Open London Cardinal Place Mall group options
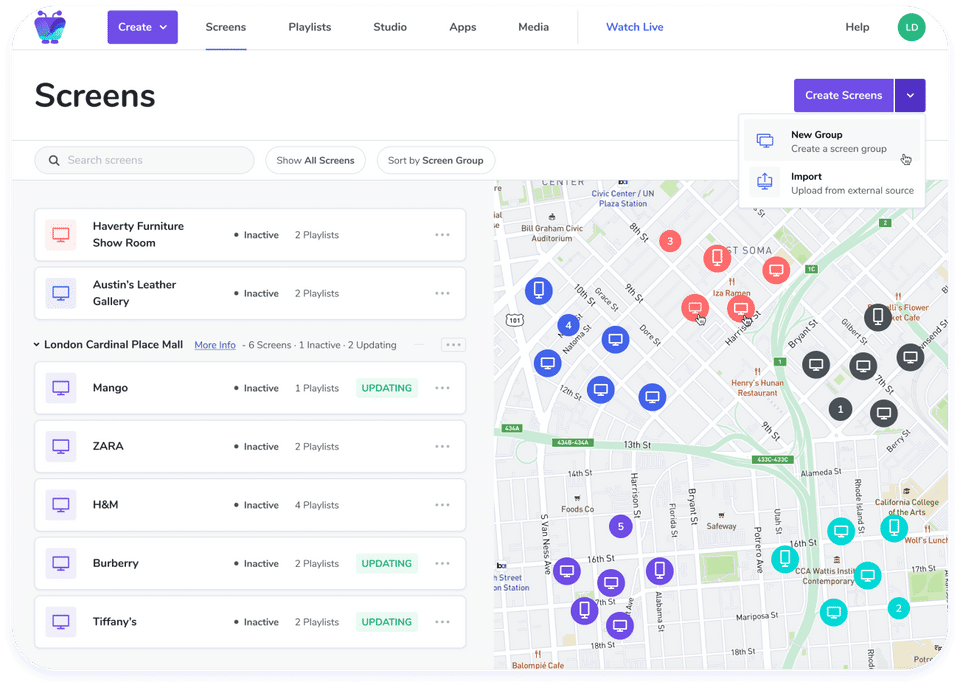 (453, 345)
